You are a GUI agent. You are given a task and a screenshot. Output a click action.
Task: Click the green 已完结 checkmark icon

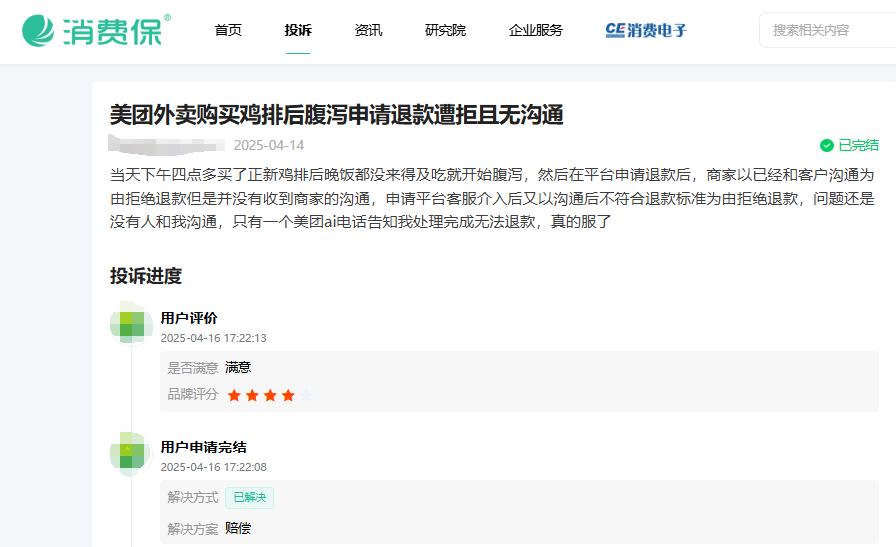pos(827,146)
